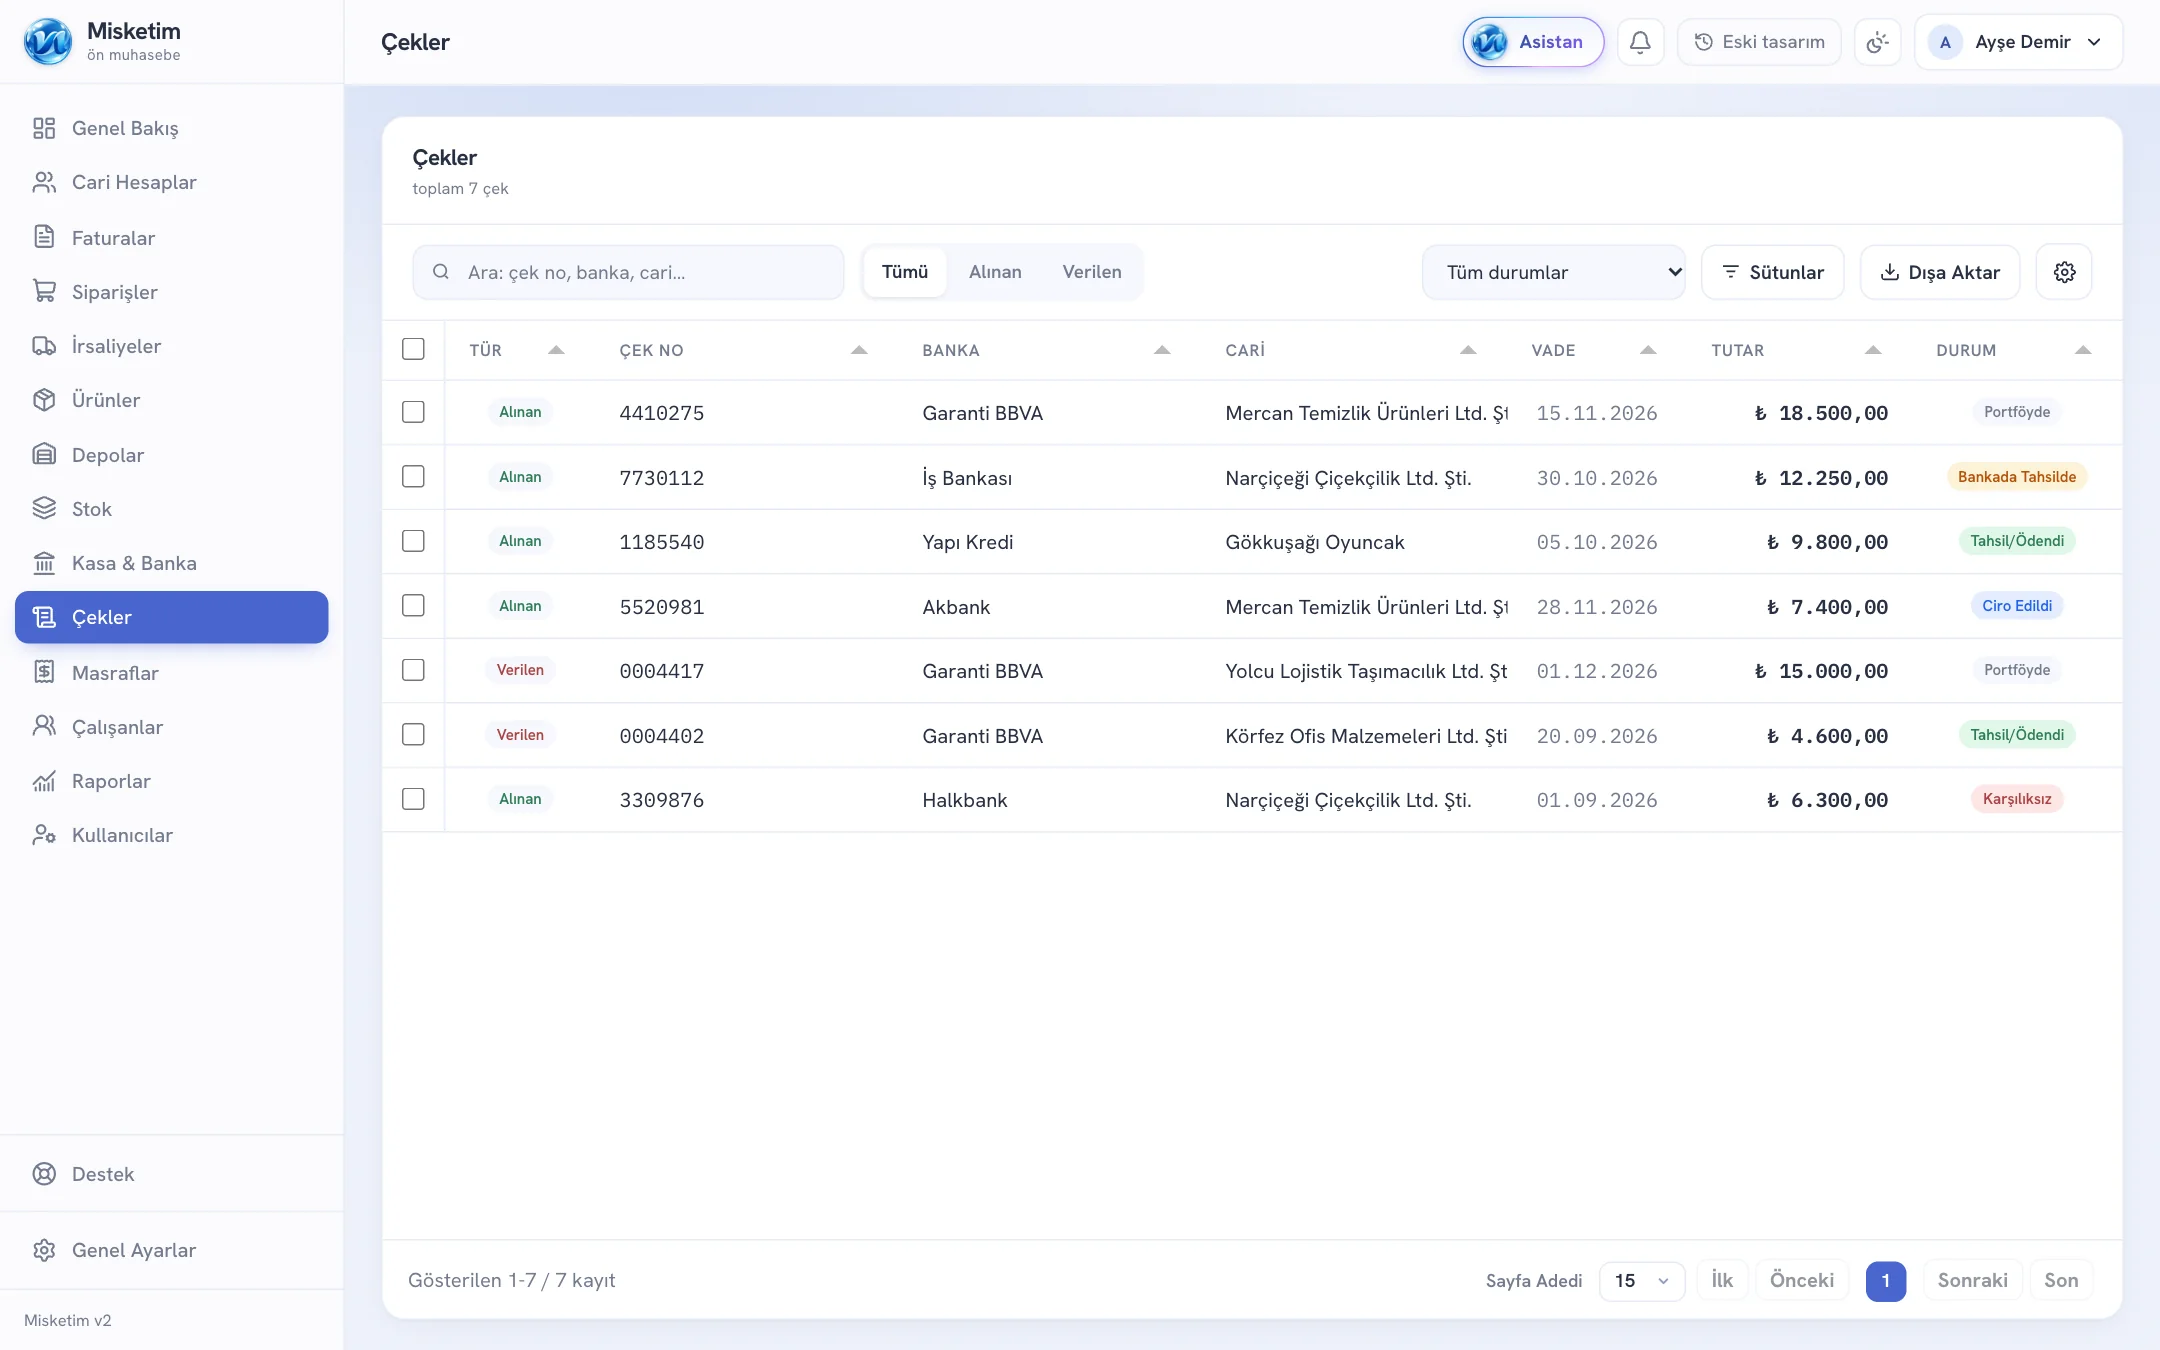Click Cari Hesaplar people icon
The height and width of the screenshot is (1350, 2160).
(x=44, y=182)
